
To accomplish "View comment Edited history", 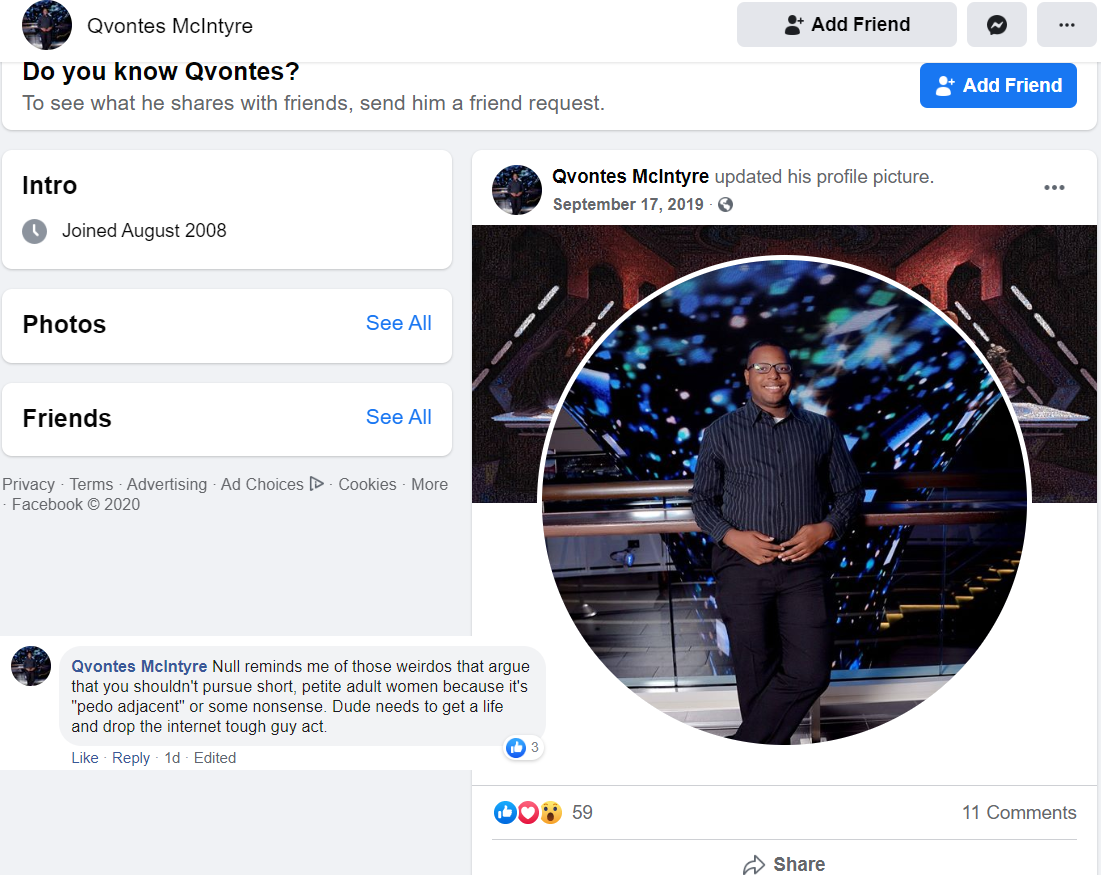I will (x=215, y=758).
